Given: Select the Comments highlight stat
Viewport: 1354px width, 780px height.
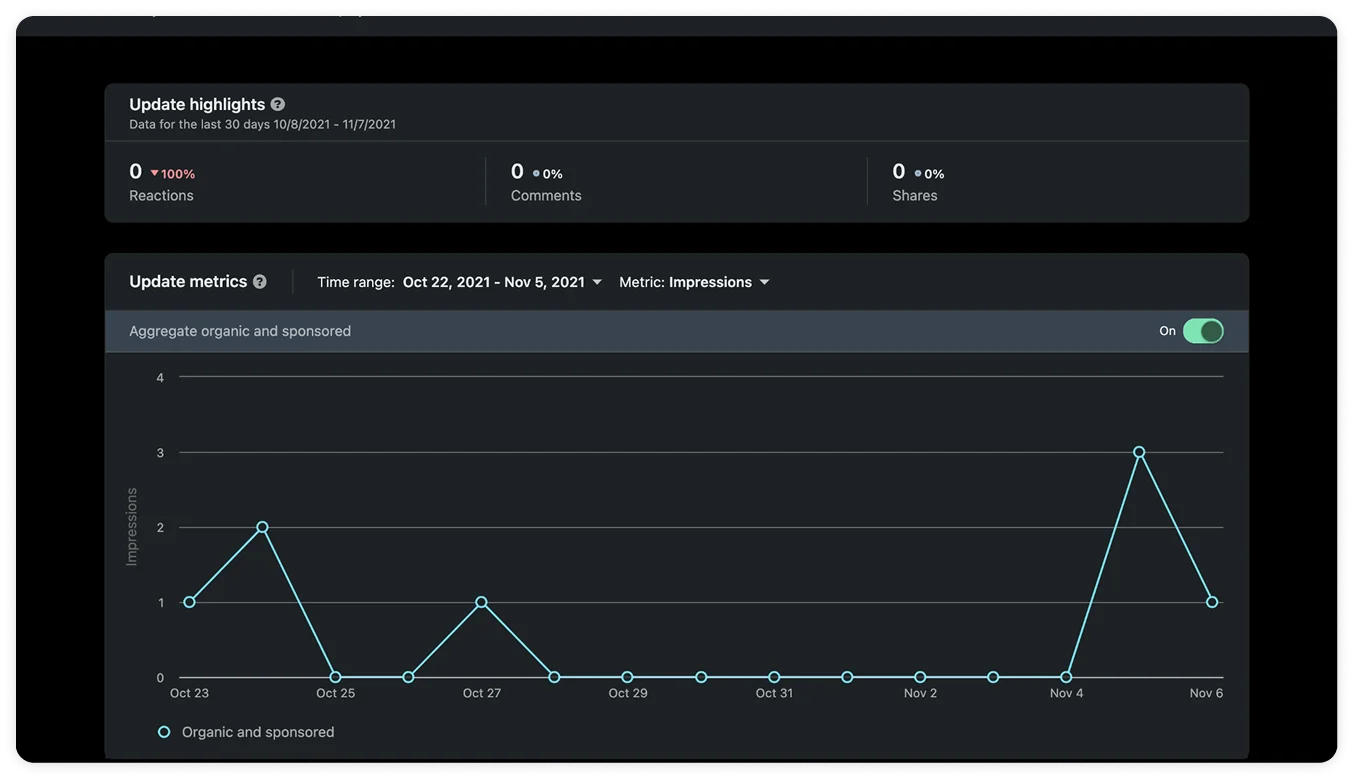Looking at the screenshot, I should 545,182.
